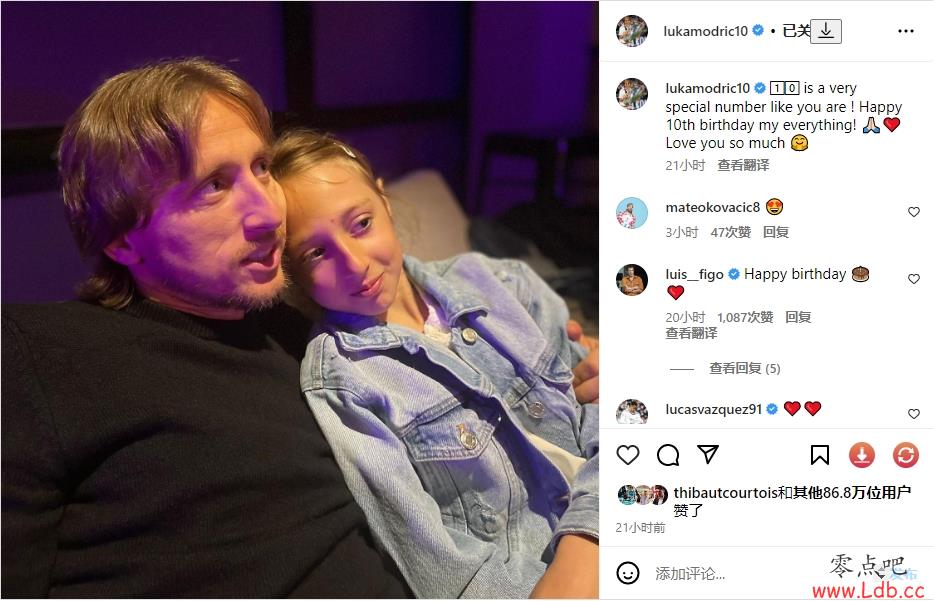Like luis__figo's Happy birthday comment
The width and height of the screenshot is (934, 601).
(x=914, y=278)
